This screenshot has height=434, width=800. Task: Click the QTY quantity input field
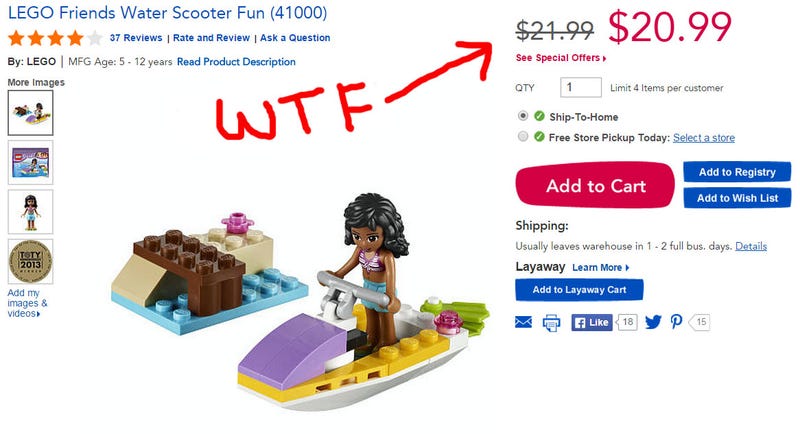click(581, 87)
